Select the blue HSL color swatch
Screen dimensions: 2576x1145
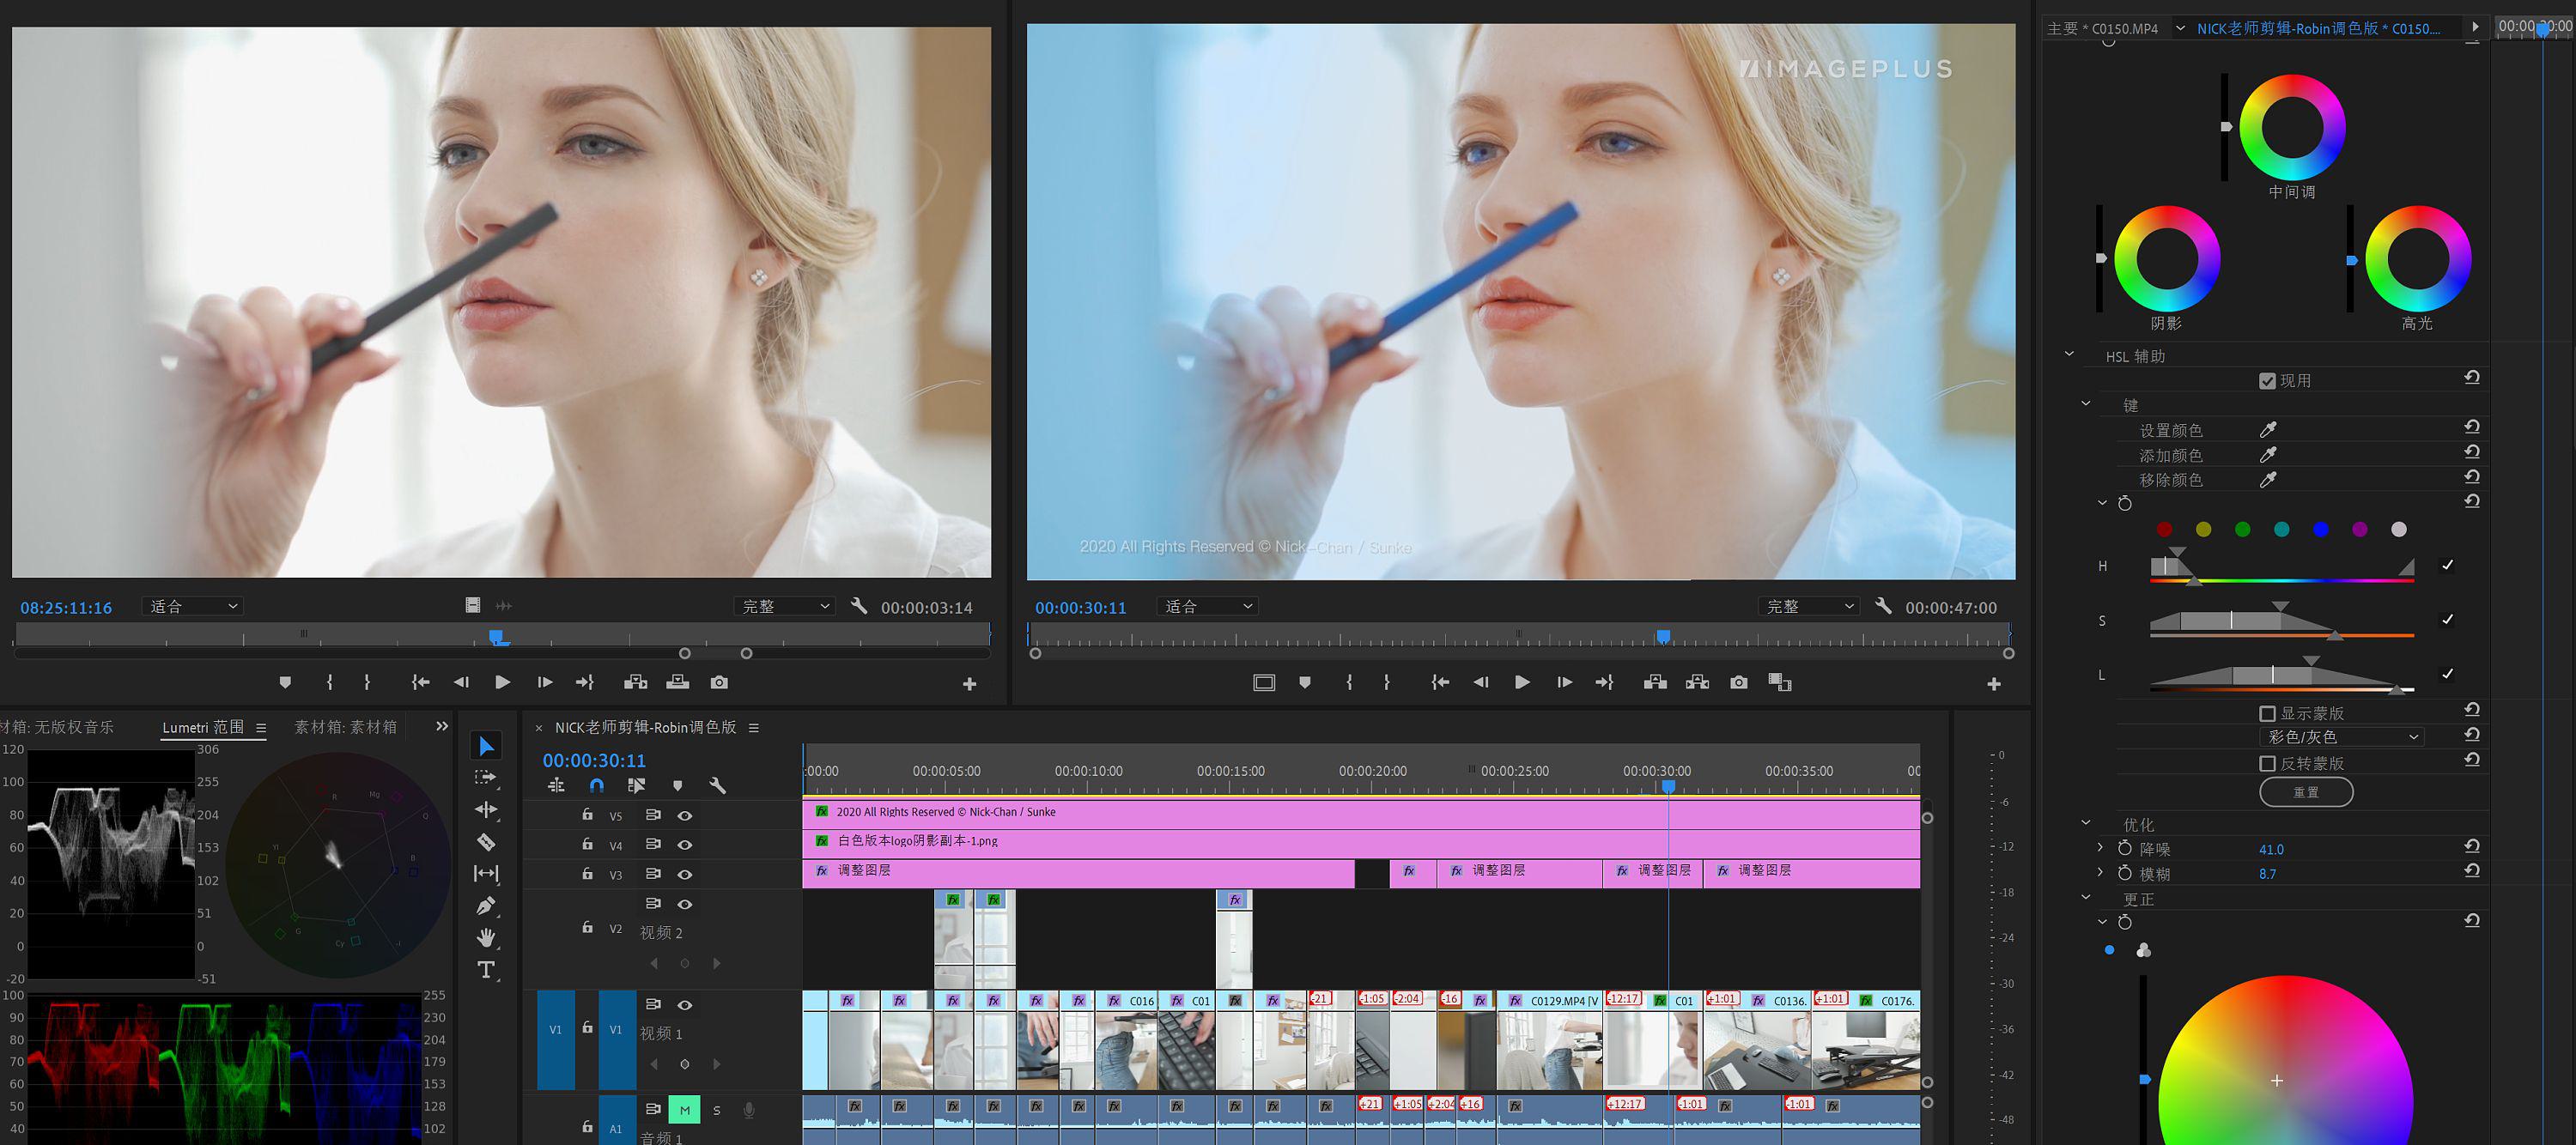click(2321, 530)
